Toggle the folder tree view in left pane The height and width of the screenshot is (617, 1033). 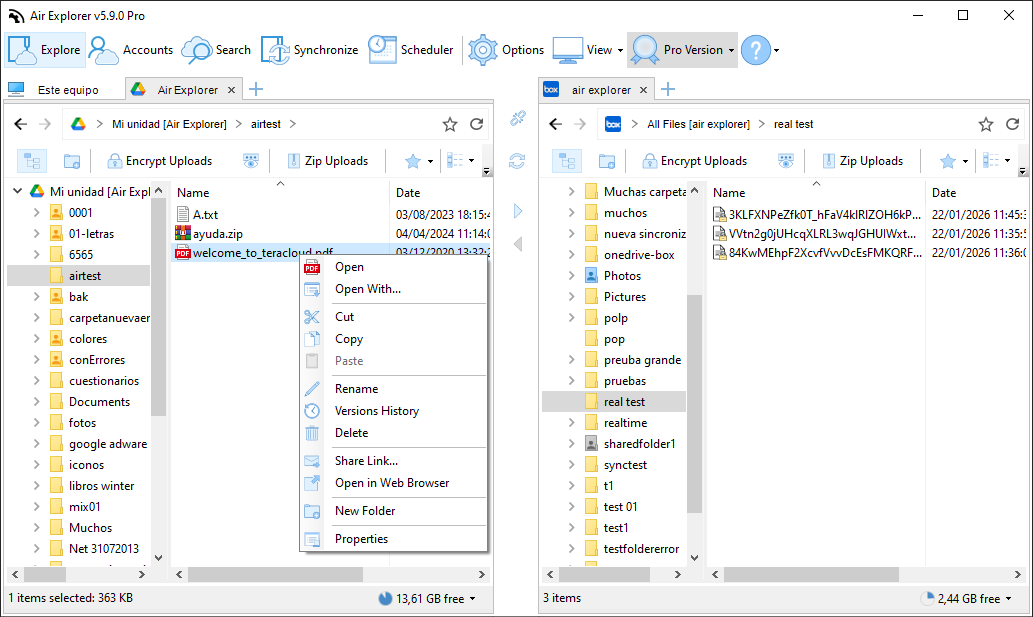tap(31, 160)
